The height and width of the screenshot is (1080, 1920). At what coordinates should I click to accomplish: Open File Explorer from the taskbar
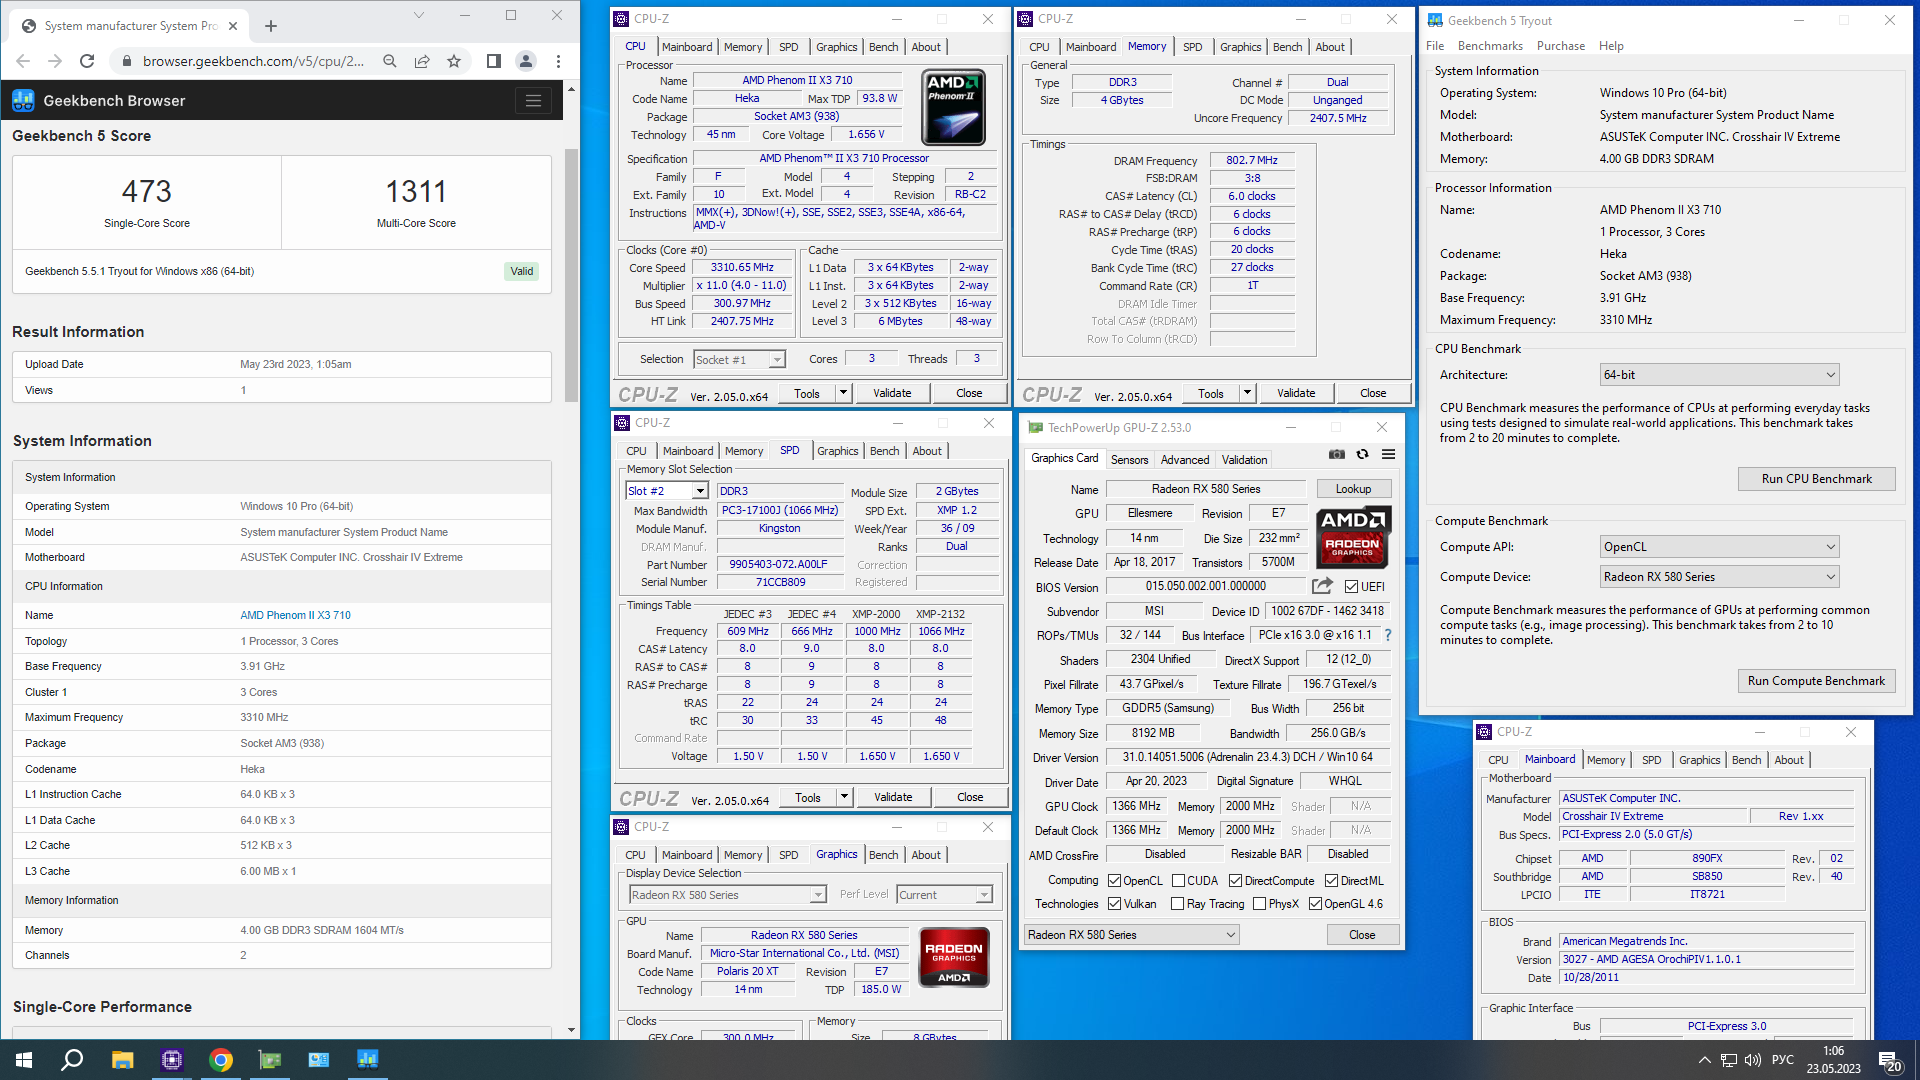(122, 1060)
